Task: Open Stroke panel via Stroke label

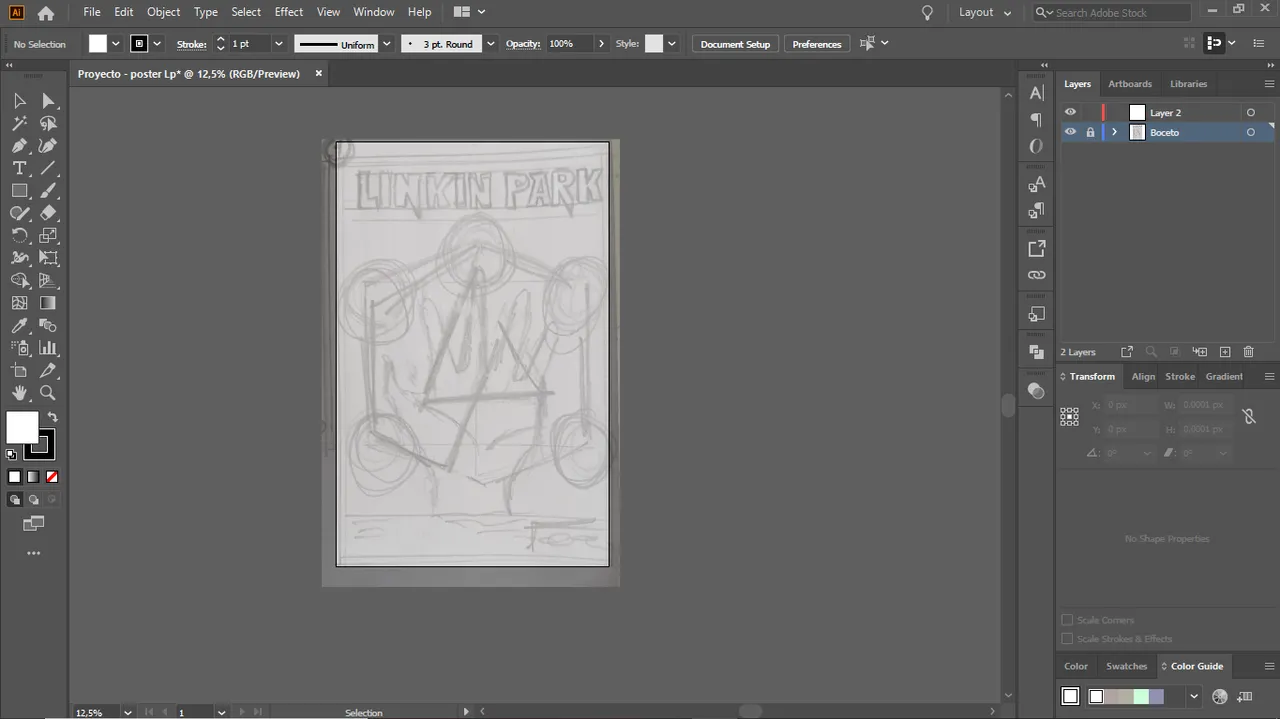Action: point(191,45)
